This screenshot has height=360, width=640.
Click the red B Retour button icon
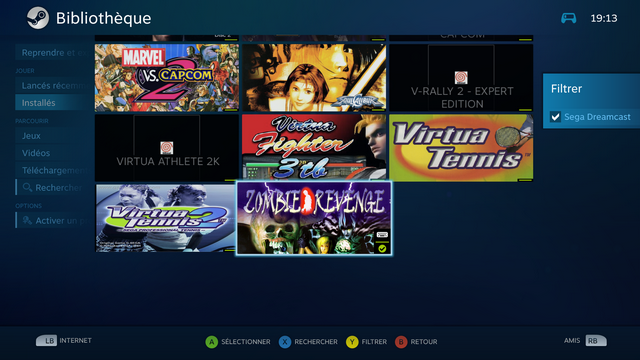click(401, 342)
